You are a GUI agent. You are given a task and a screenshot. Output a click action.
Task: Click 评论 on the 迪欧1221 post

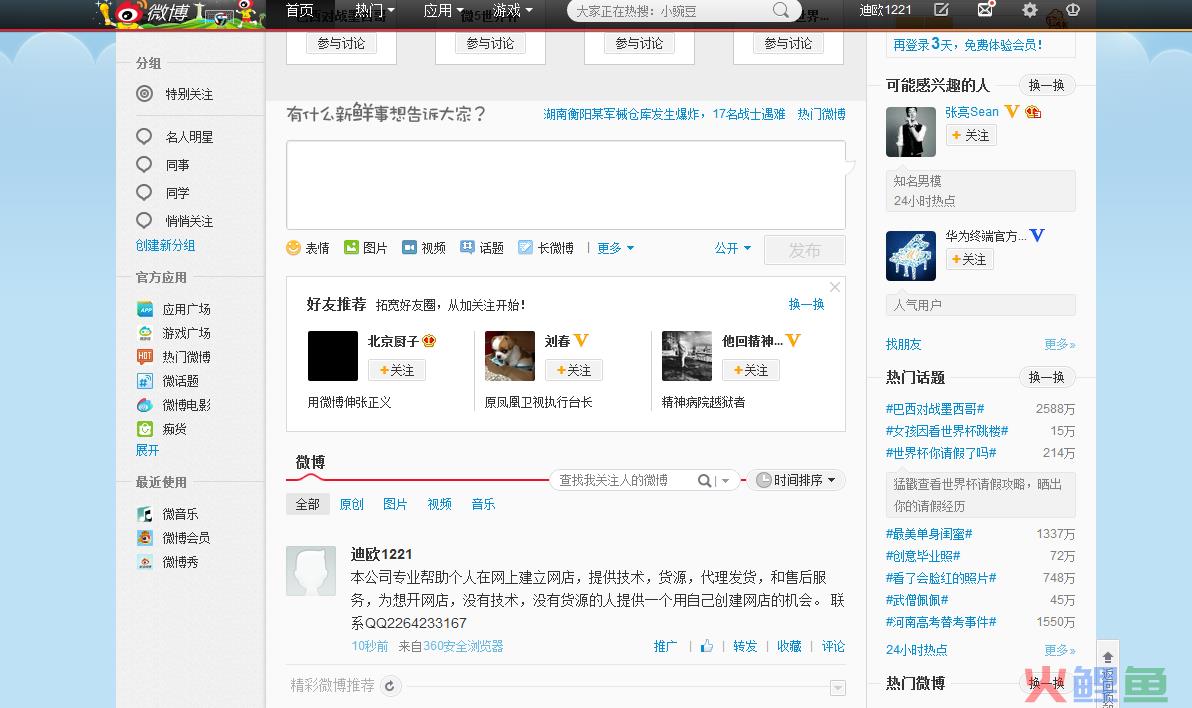(x=833, y=646)
